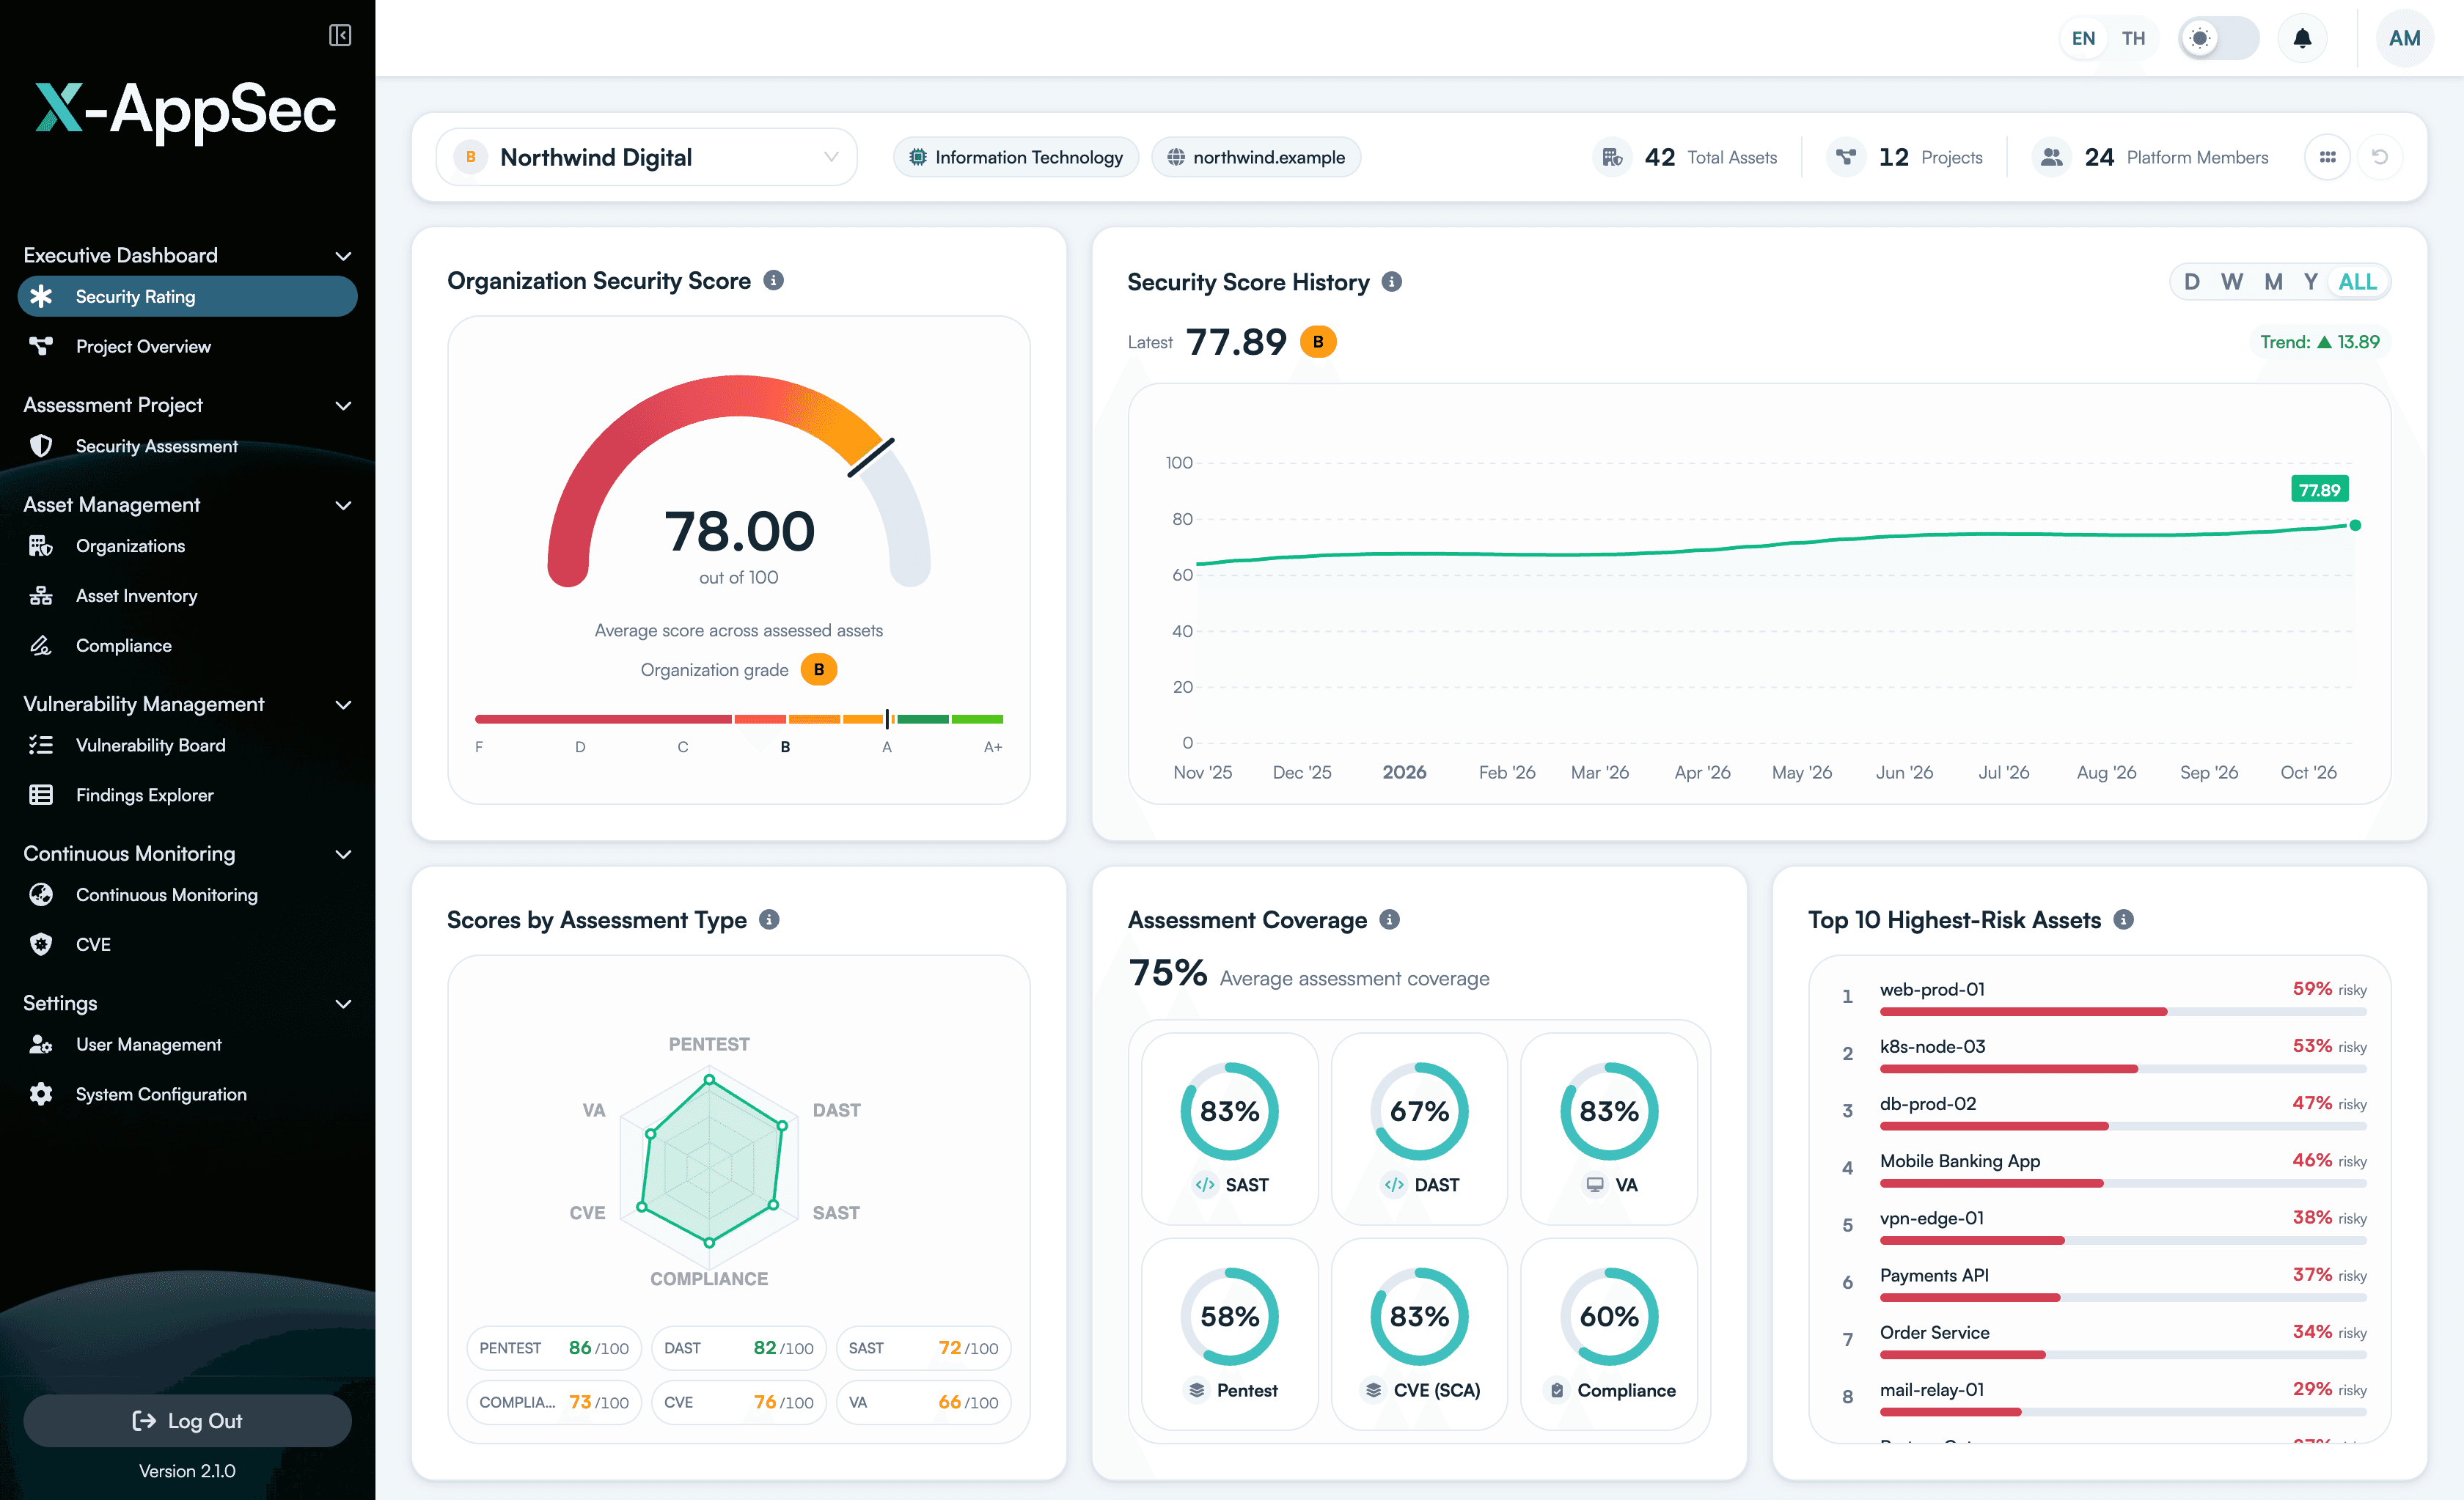This screenshot has height=1500, width=2464.
Task: Click the Information Technology tag
Action: pyautogui.click(x=1017, y=157)
